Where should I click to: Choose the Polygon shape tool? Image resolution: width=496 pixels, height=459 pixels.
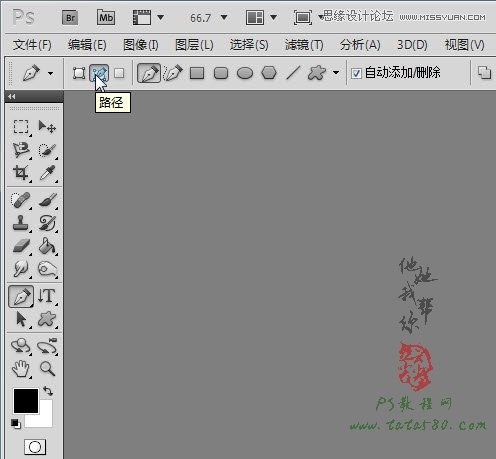[269, 73]
